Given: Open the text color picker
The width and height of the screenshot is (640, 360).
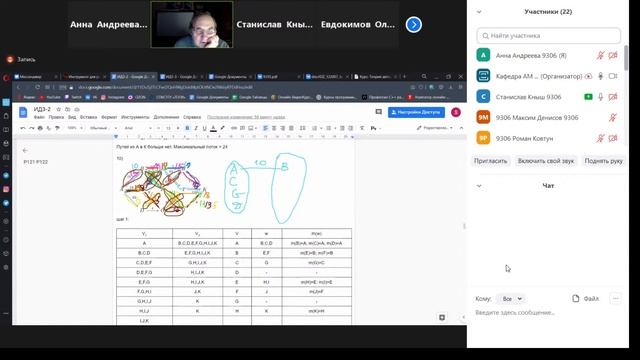Looking at the screenshot, I should pyautogui.click(x=213, y=128).
